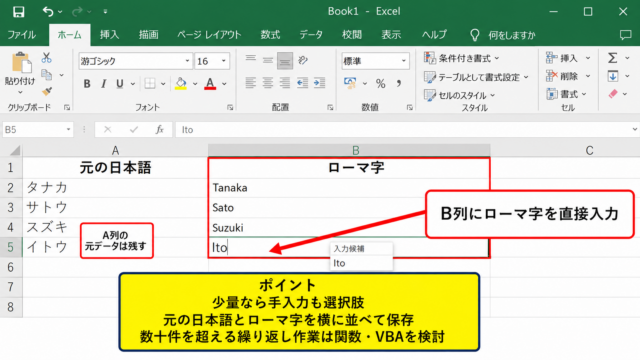The width and height of the screenshot is (640, 360).
Task: Click the Undo arrow icon
Action: click(48, 11)
